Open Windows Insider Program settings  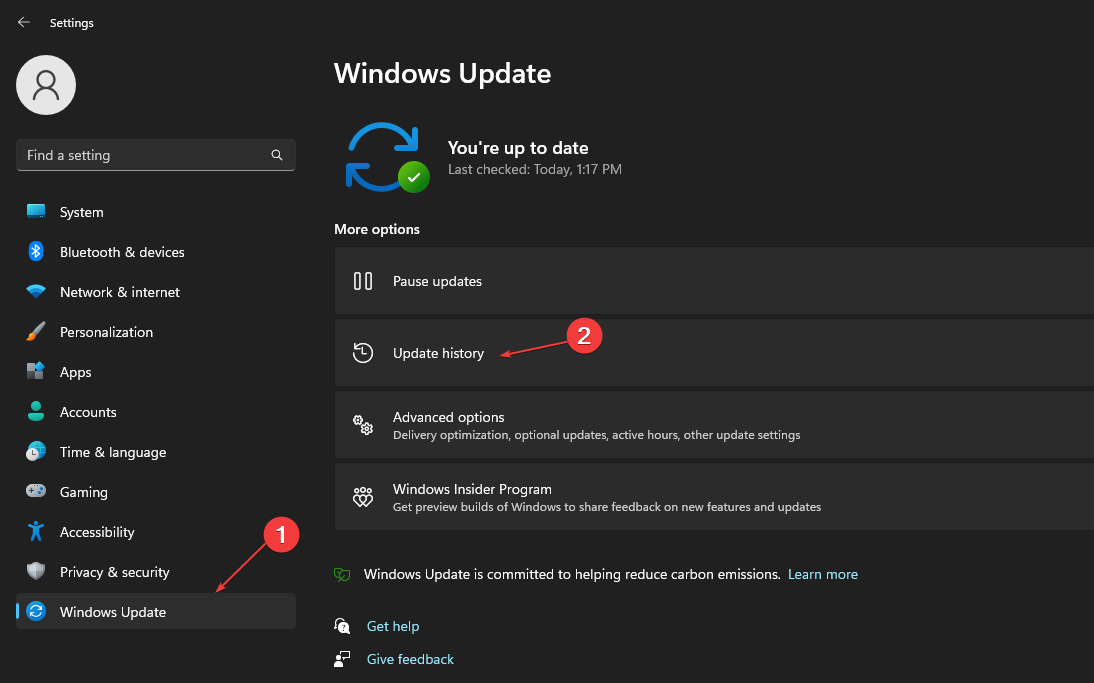click(x=714, y=497)
